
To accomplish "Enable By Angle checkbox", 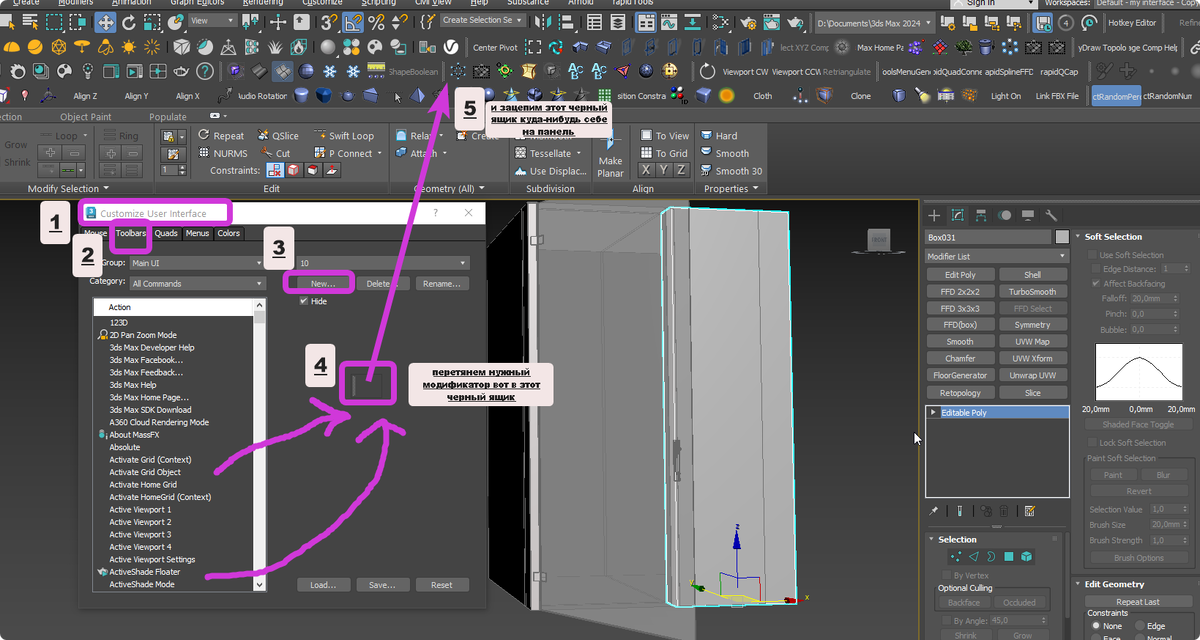I will [x=946, y=621].
